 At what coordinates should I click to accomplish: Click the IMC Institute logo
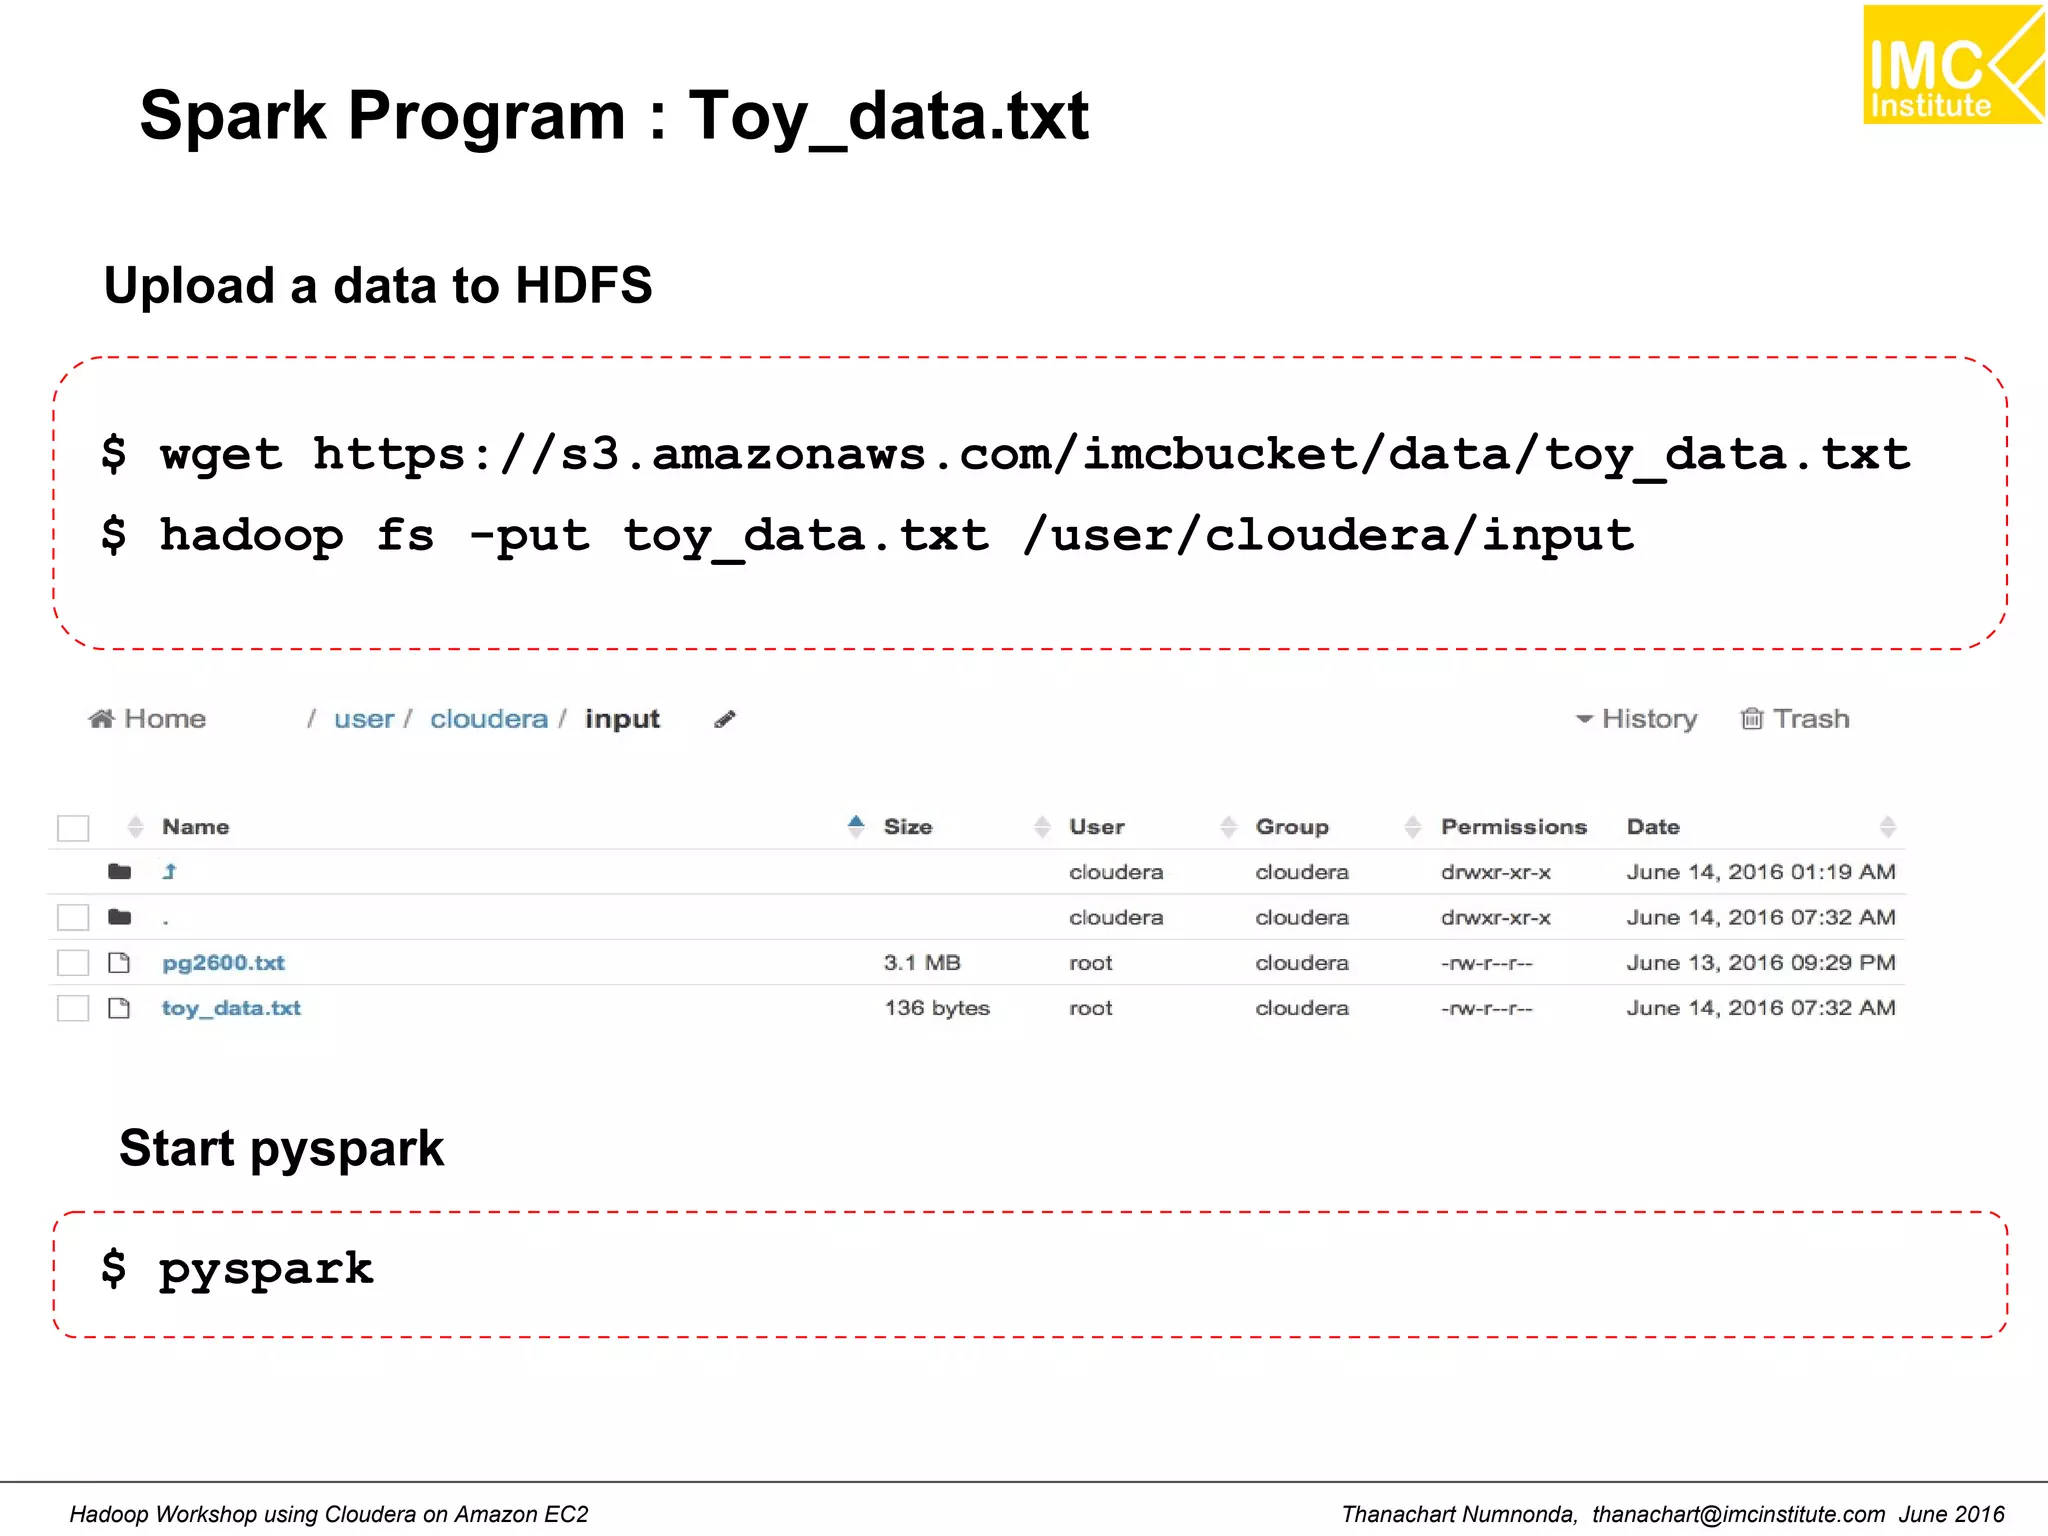[1954, 65]
